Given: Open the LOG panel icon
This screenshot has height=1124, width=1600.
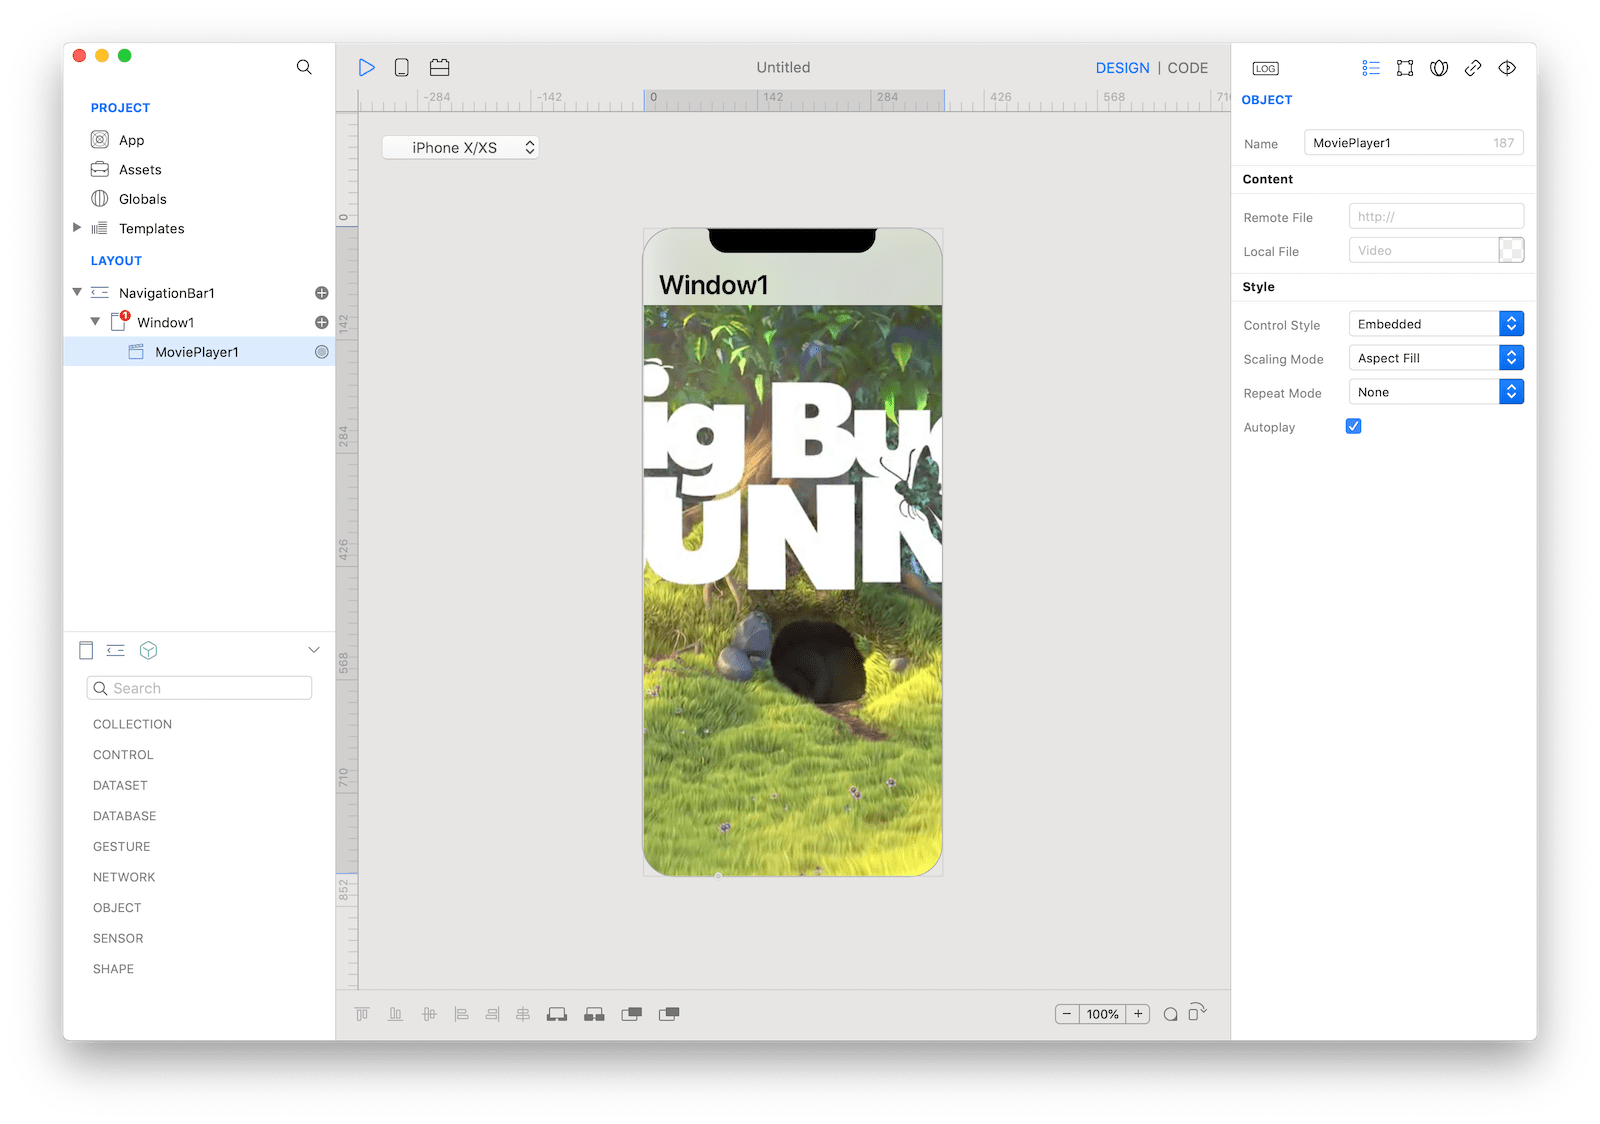Looking at the screenshot, I should 1265,68.
